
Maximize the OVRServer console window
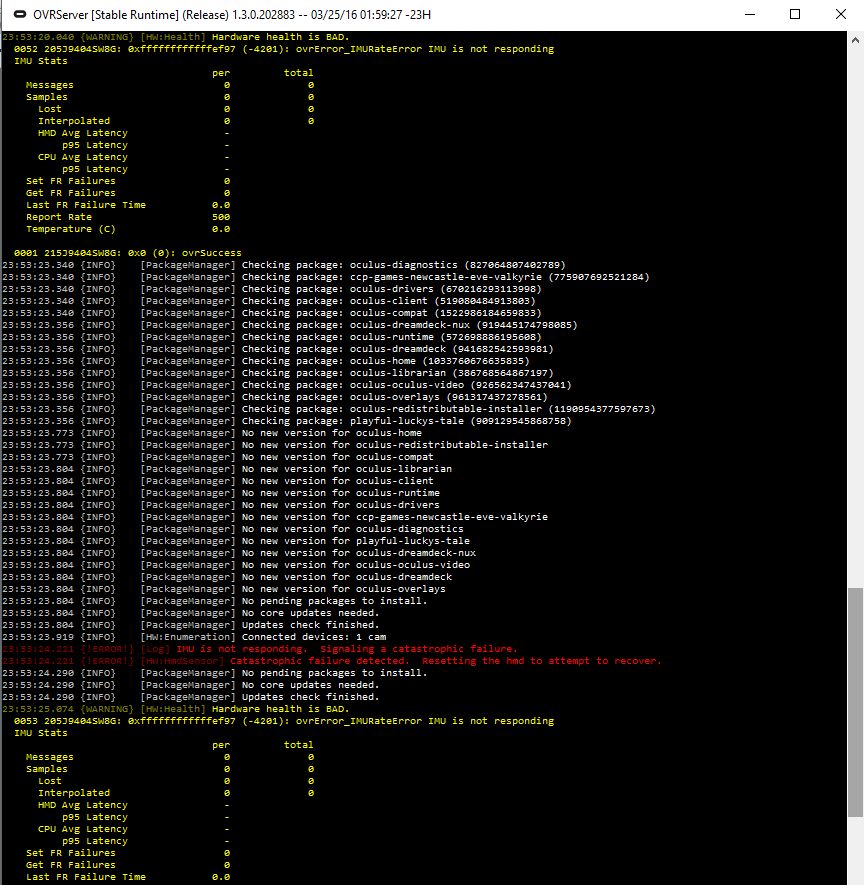[795, 14]
